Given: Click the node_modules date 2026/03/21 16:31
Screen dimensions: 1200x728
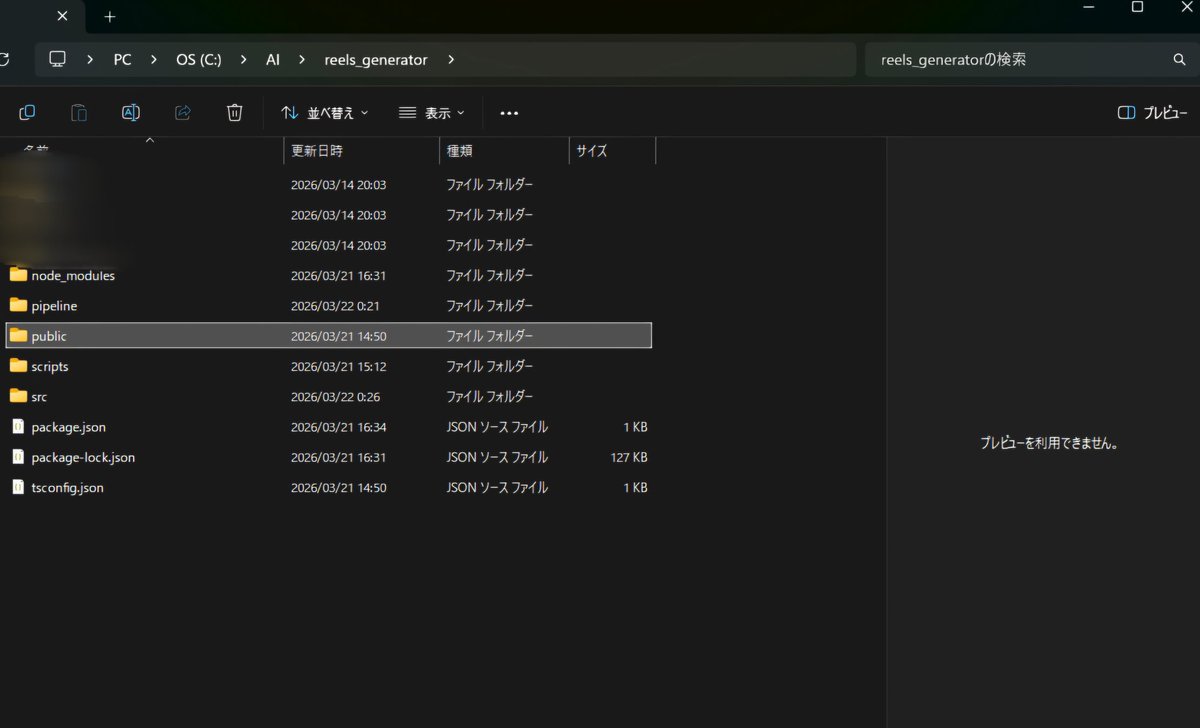Looking at the screenshot, I should click(338, 275).
